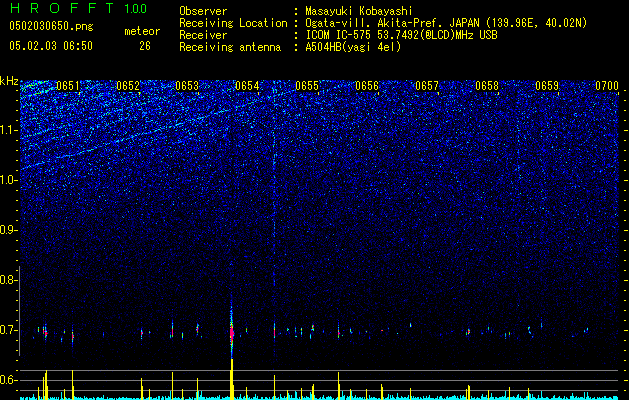Click the 1.0 kHz axis label

(8, 180)
